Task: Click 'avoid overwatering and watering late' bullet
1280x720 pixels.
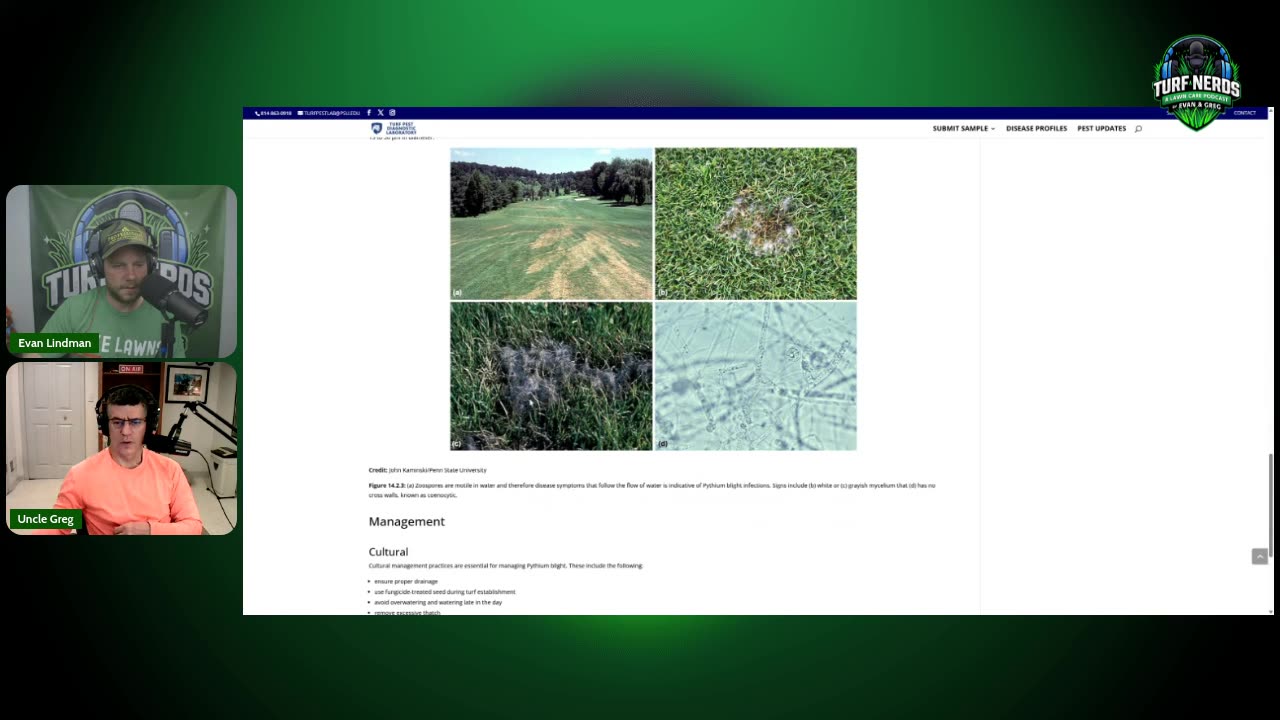Action: coord(438,602)
